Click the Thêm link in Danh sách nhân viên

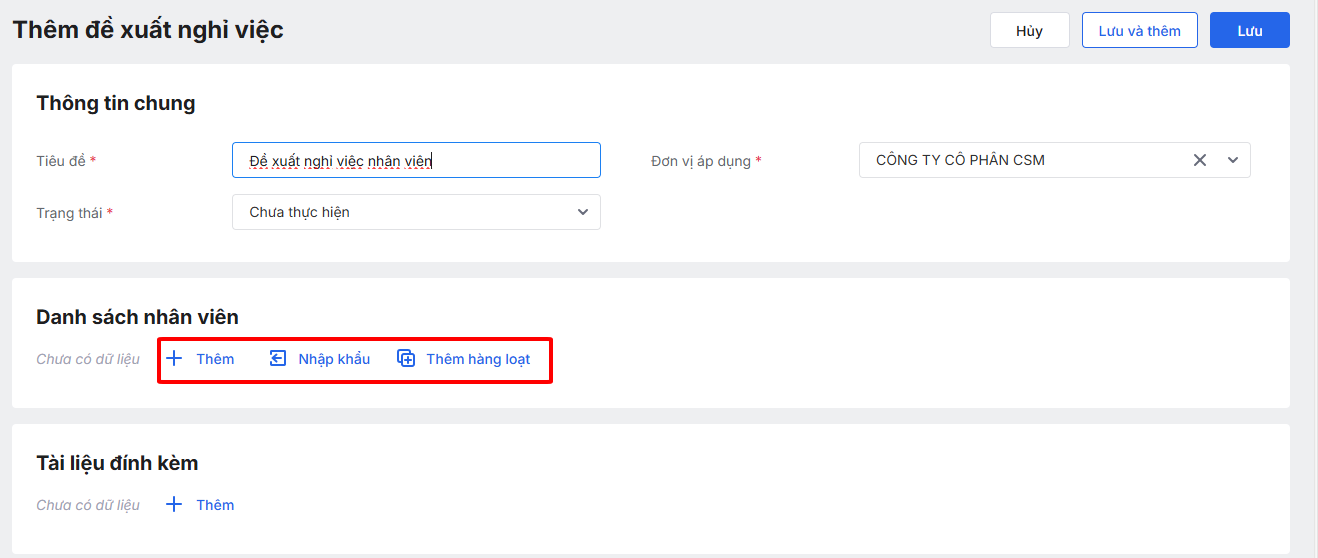pos(215,359)
